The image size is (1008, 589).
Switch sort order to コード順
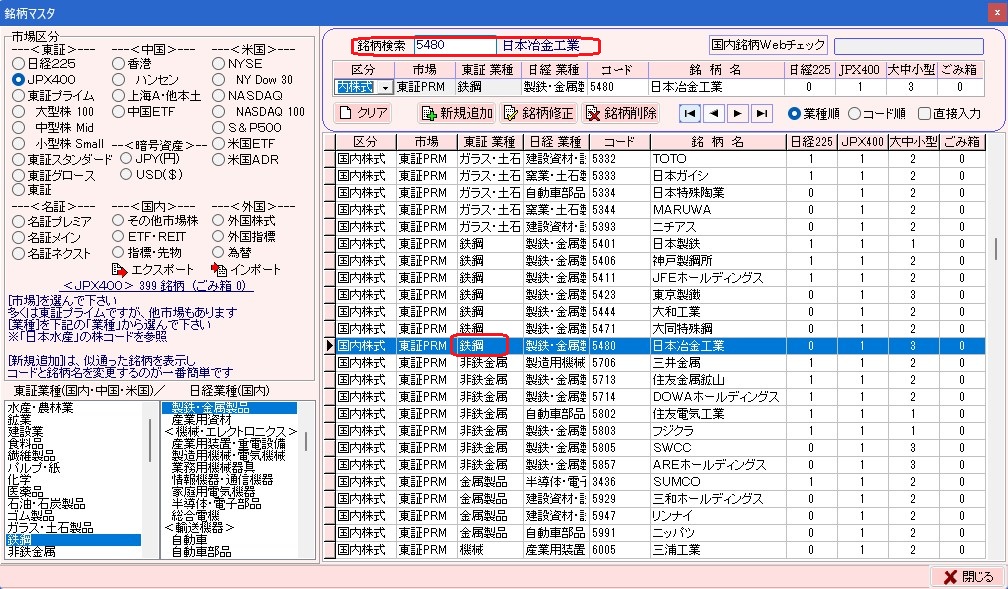coord(853,113)
